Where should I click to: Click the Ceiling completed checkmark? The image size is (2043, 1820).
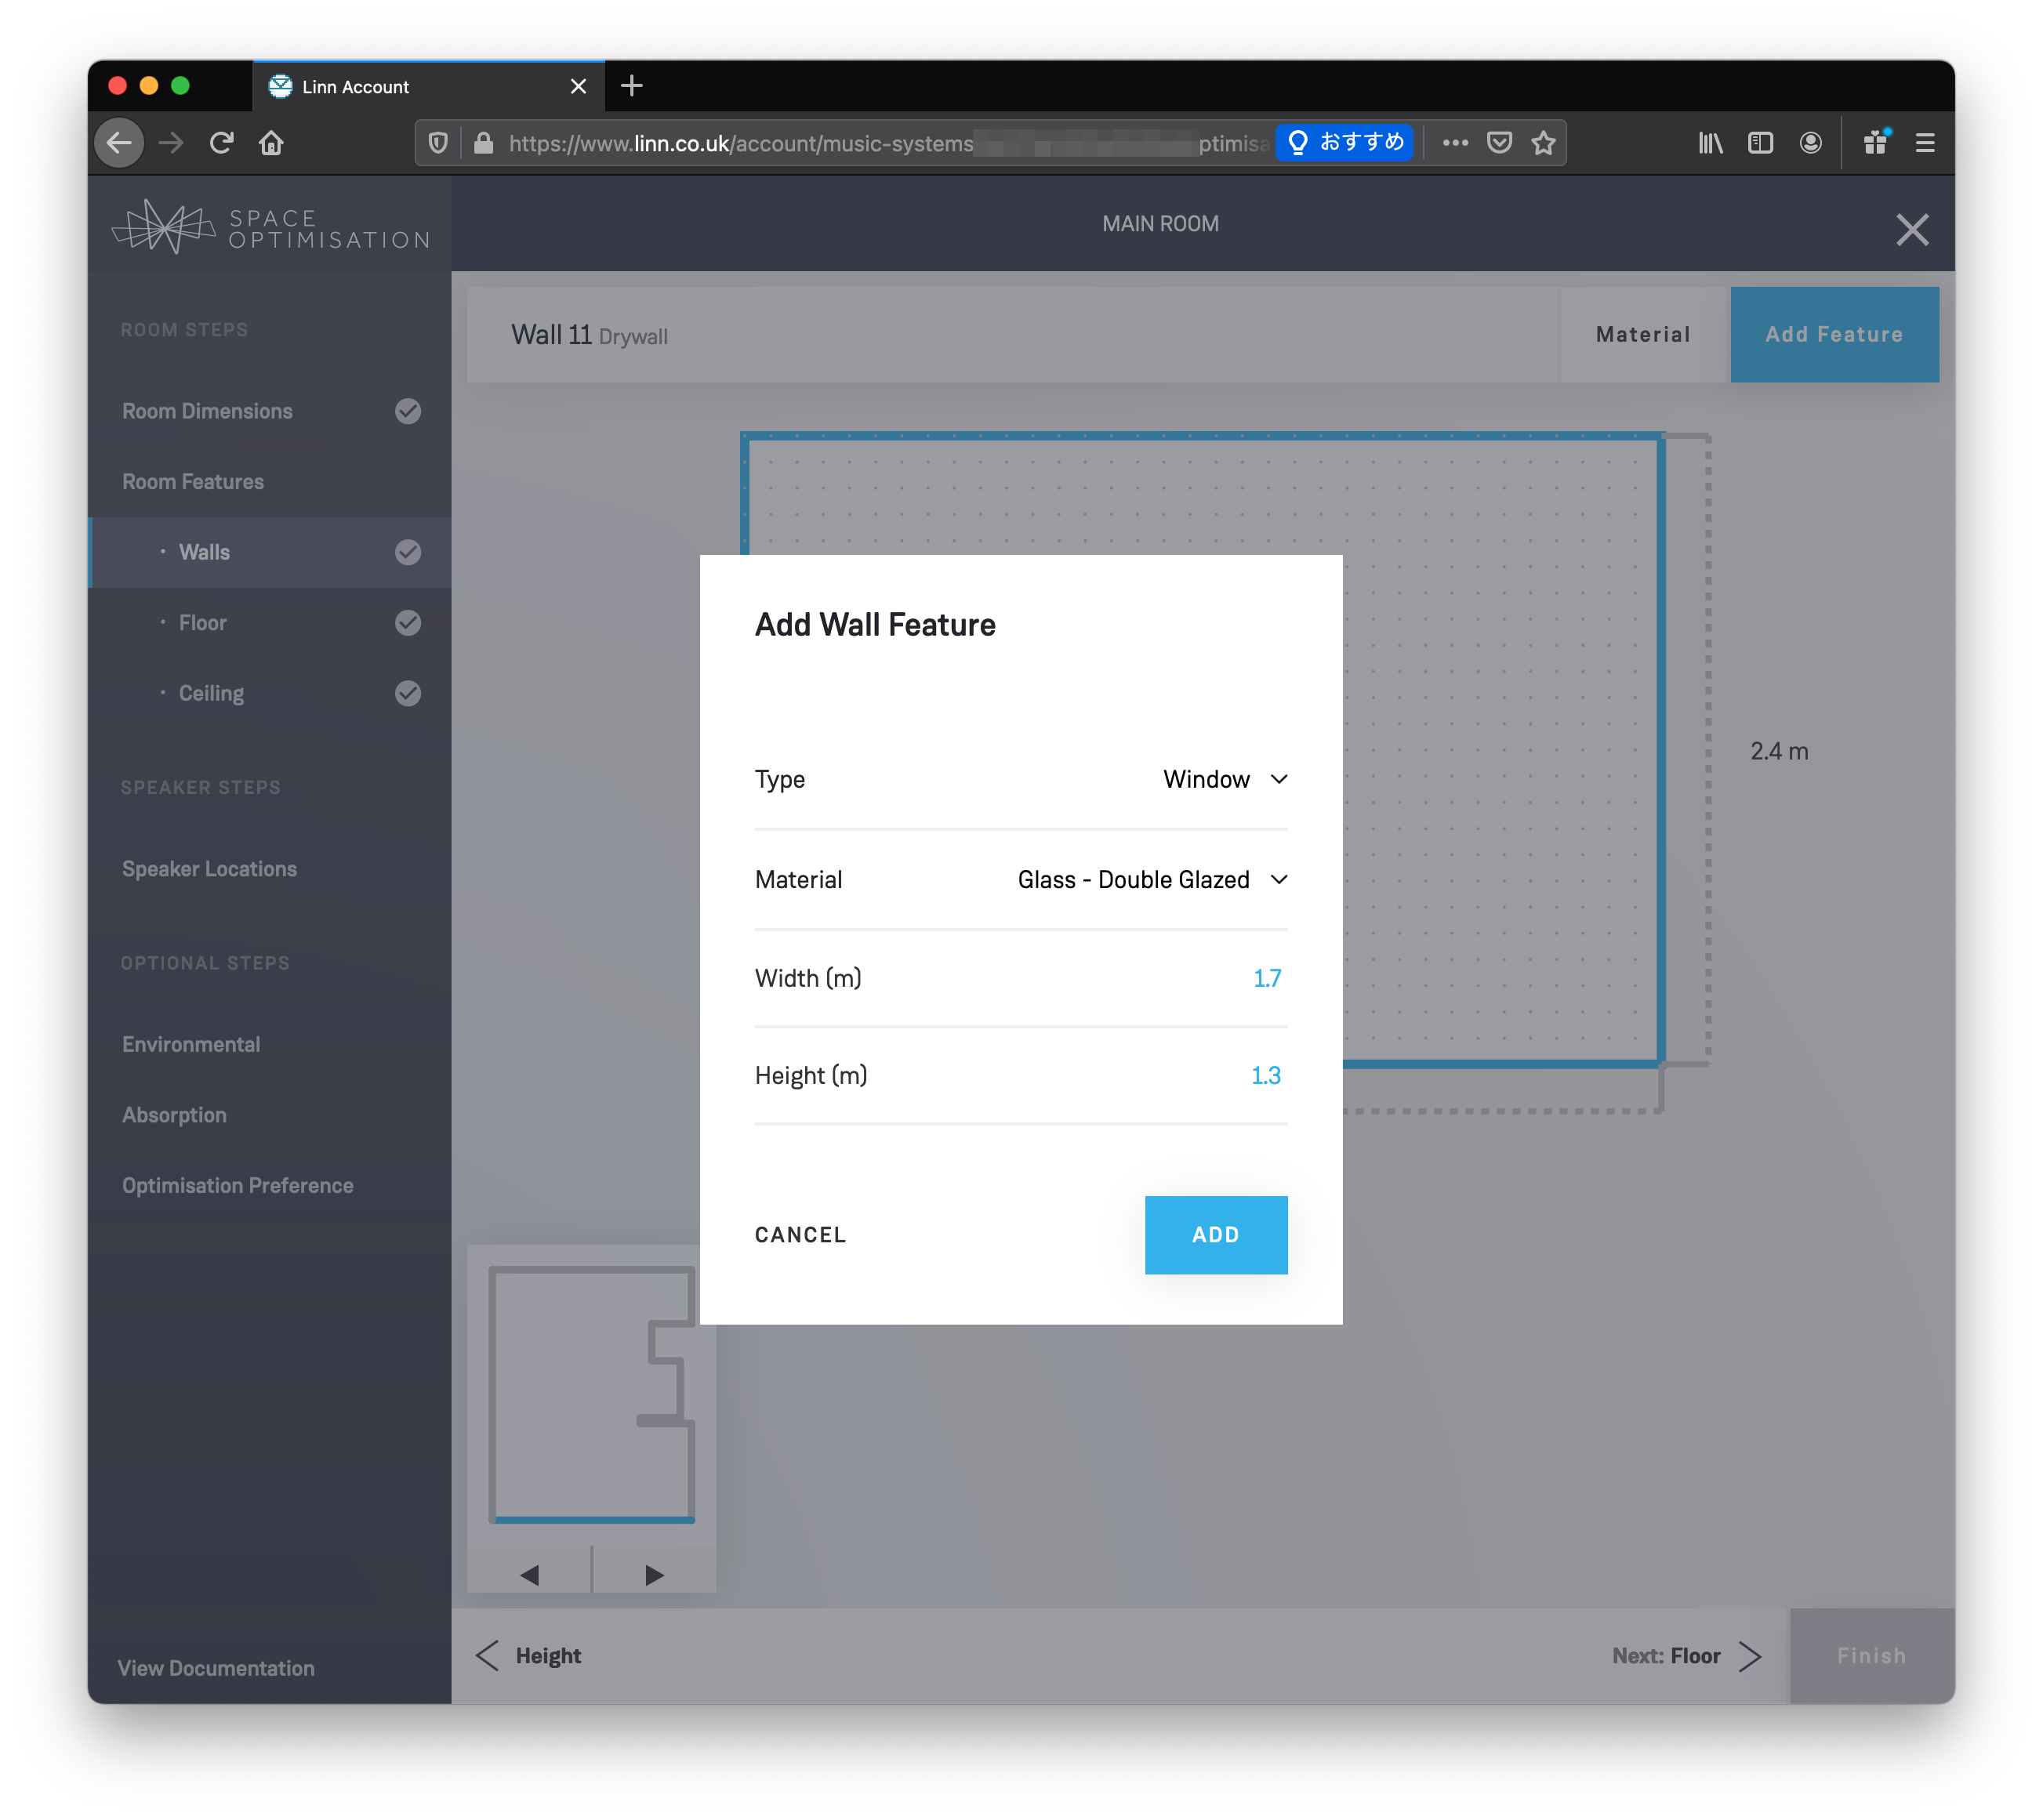tap(408, 693)
